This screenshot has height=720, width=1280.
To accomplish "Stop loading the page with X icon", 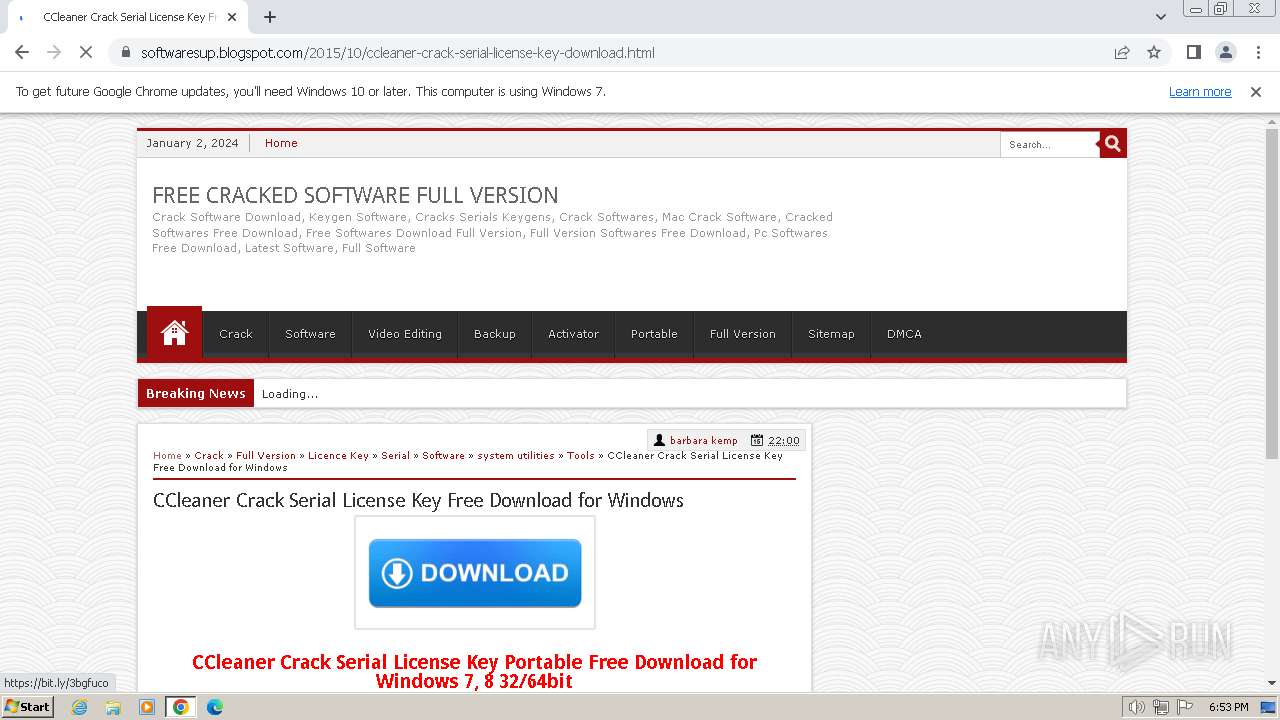I will point(86,52).
